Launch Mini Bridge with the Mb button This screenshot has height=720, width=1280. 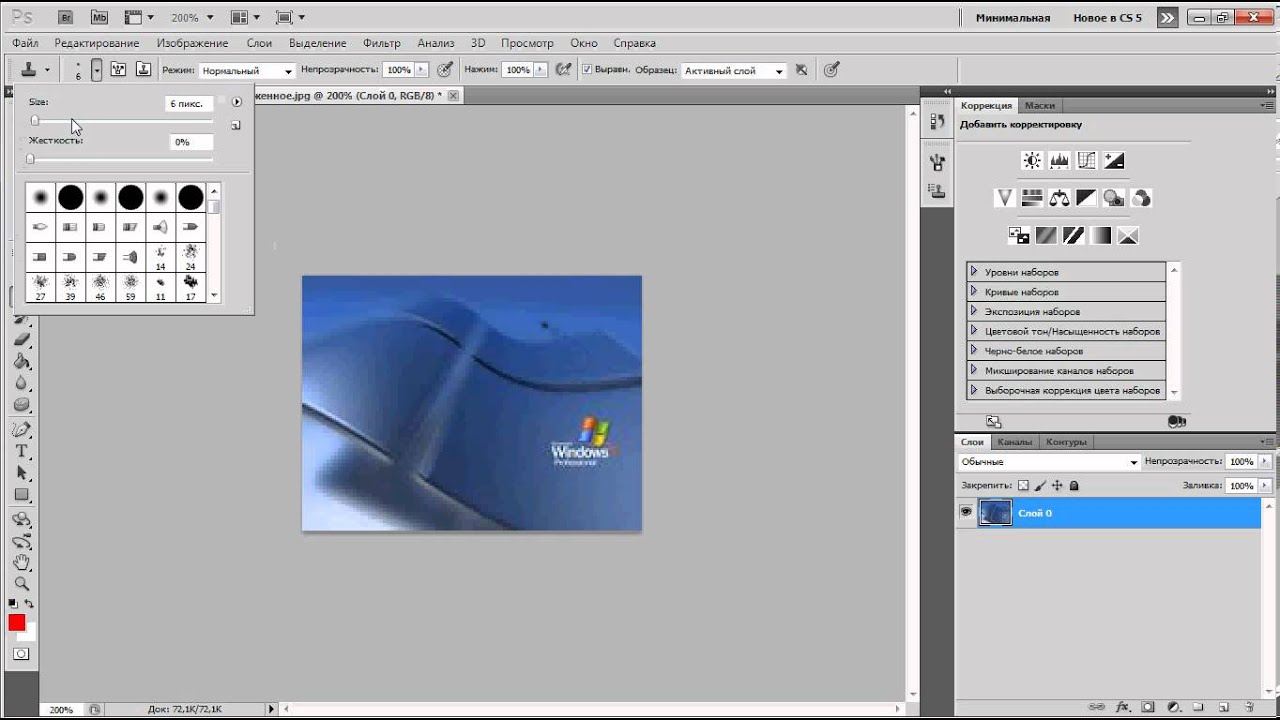(99, 17)
